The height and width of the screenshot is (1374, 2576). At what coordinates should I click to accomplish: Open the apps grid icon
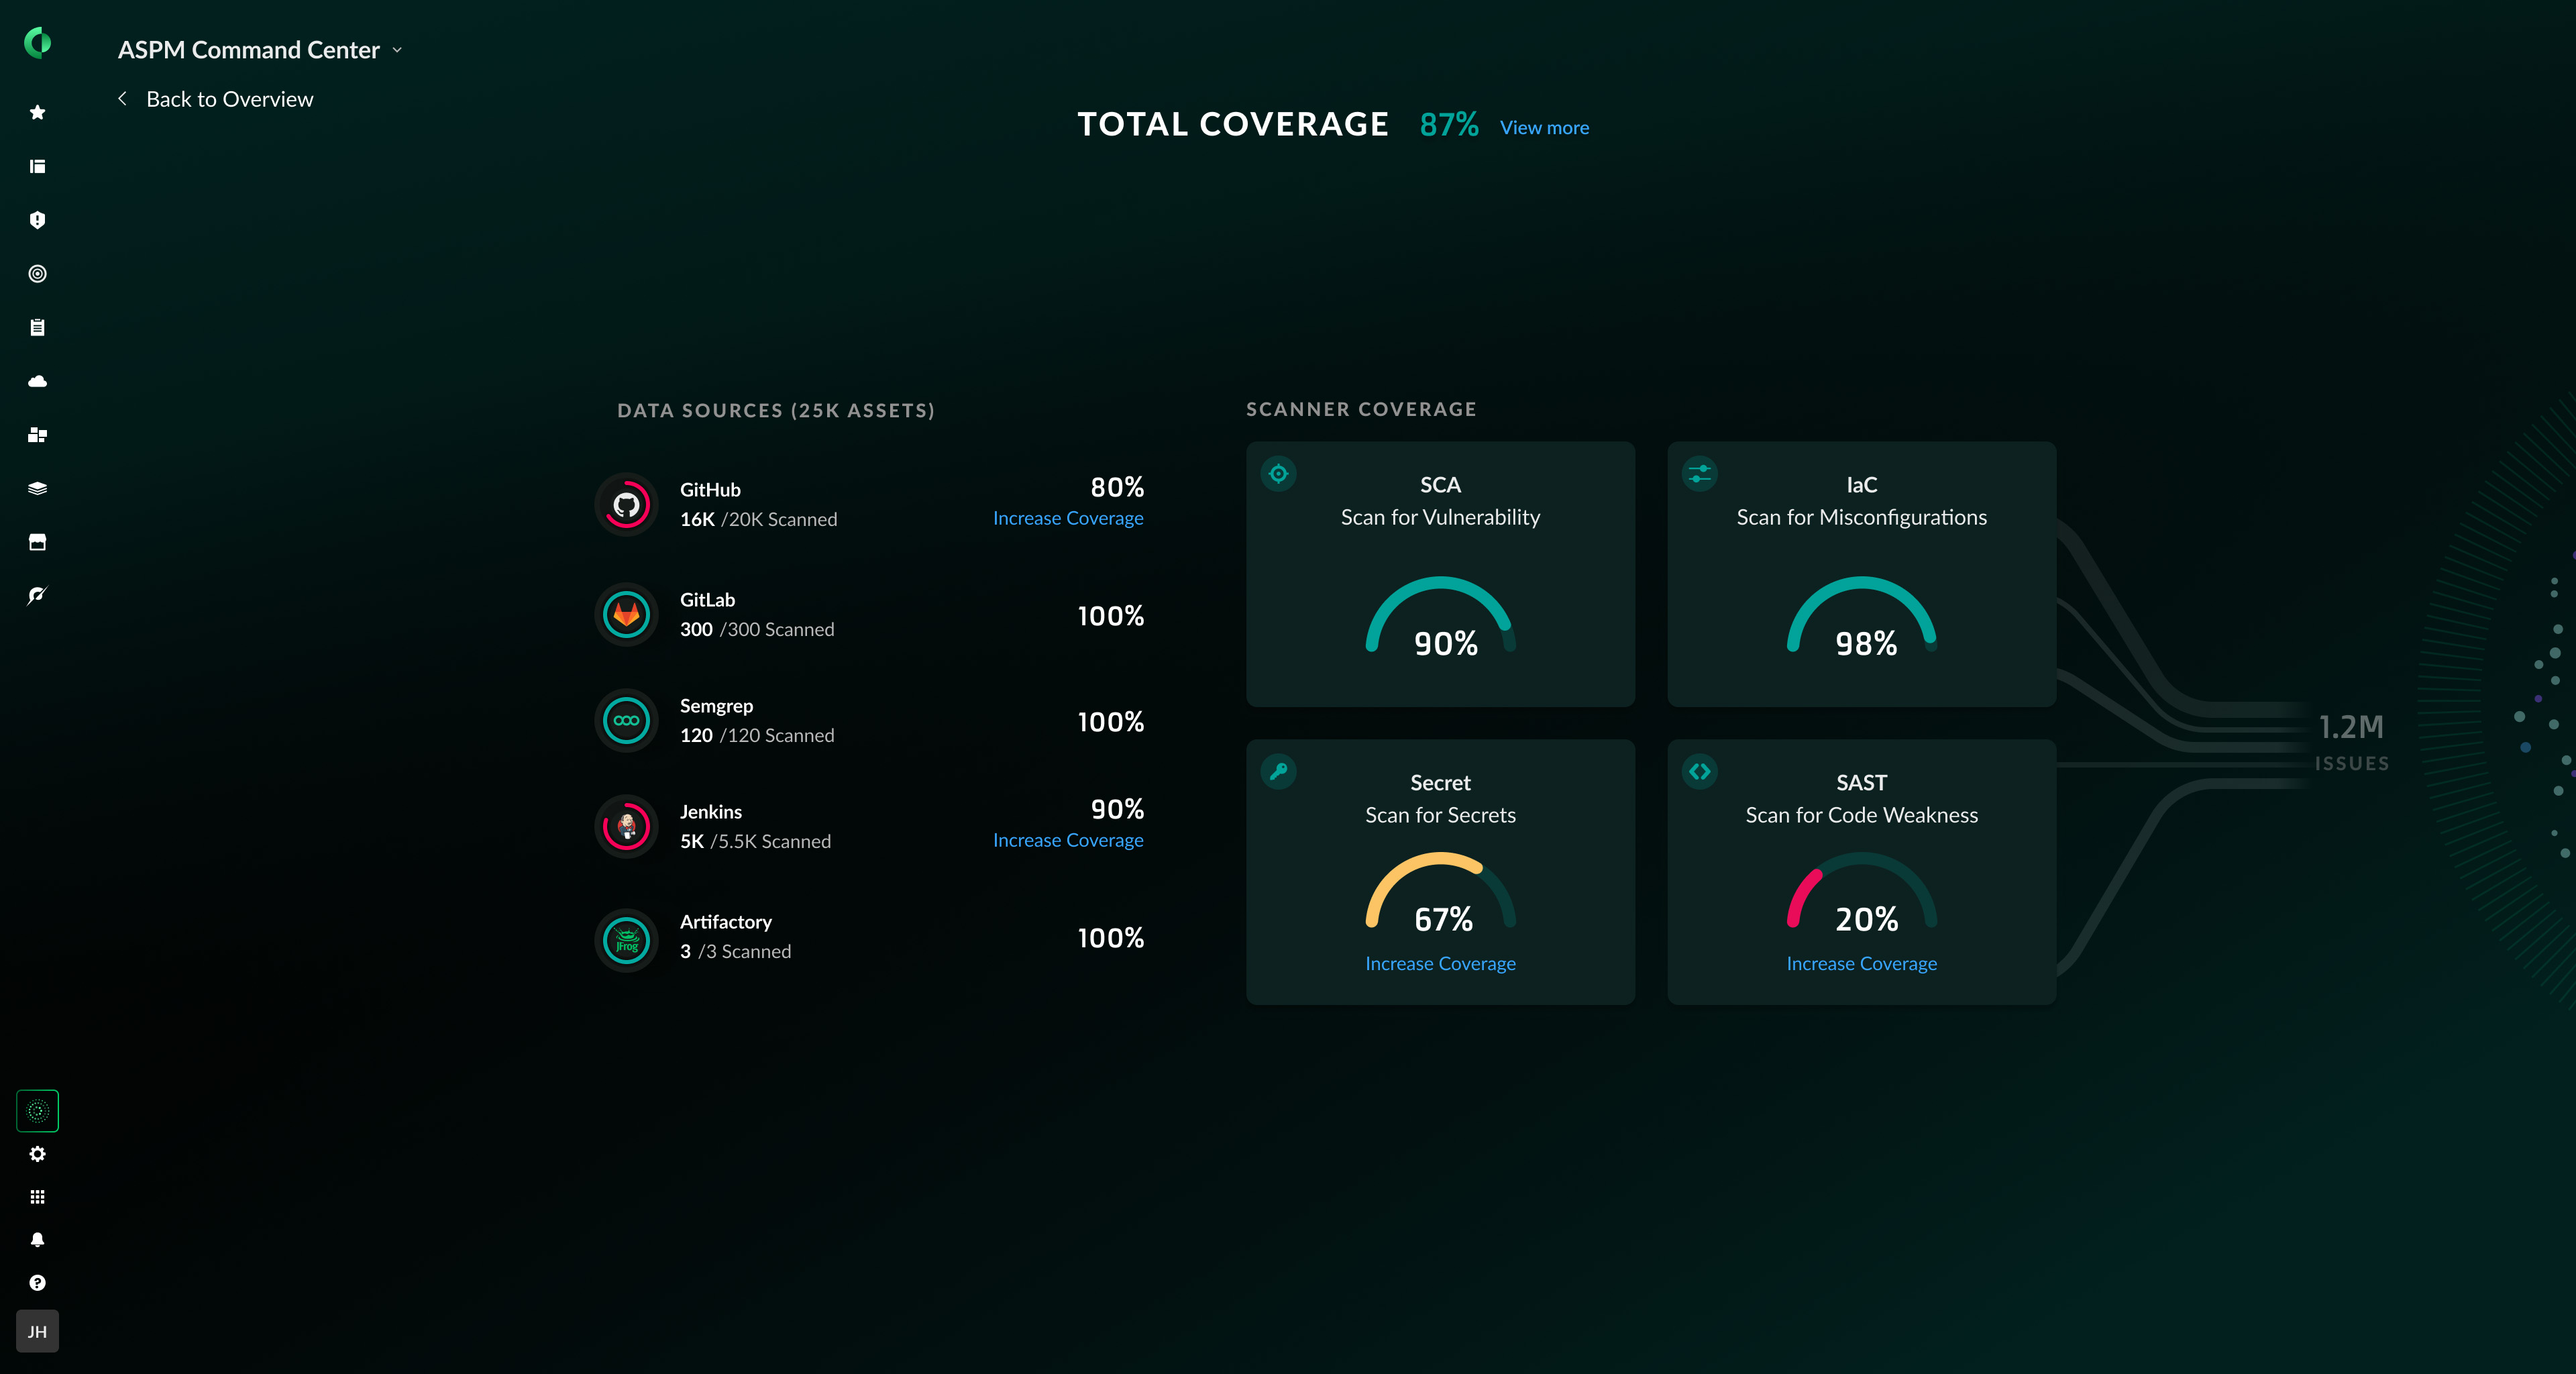[x=37, y=1197]
